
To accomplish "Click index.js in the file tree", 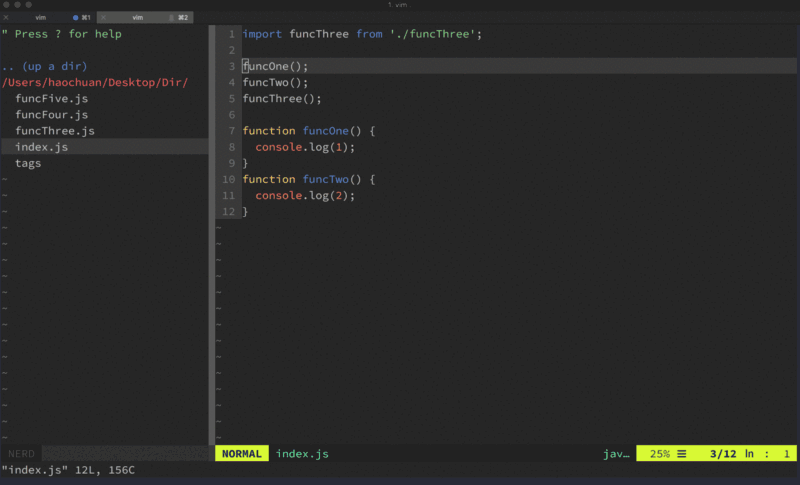I will [41, 147].
